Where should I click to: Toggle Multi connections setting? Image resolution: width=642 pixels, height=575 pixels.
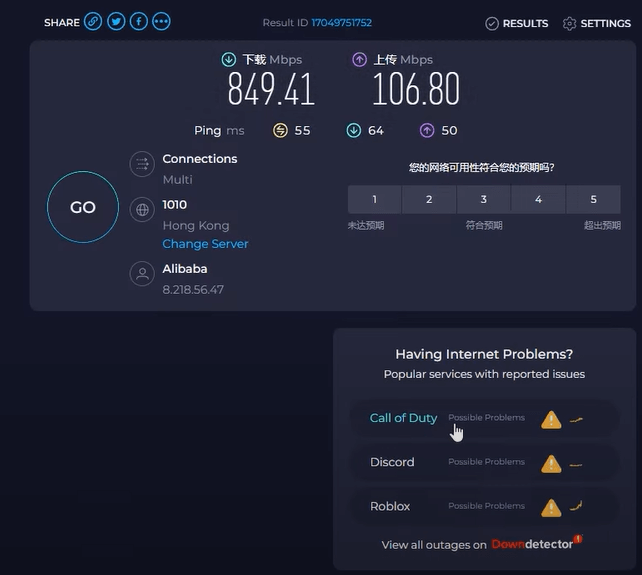pos(177,179)
